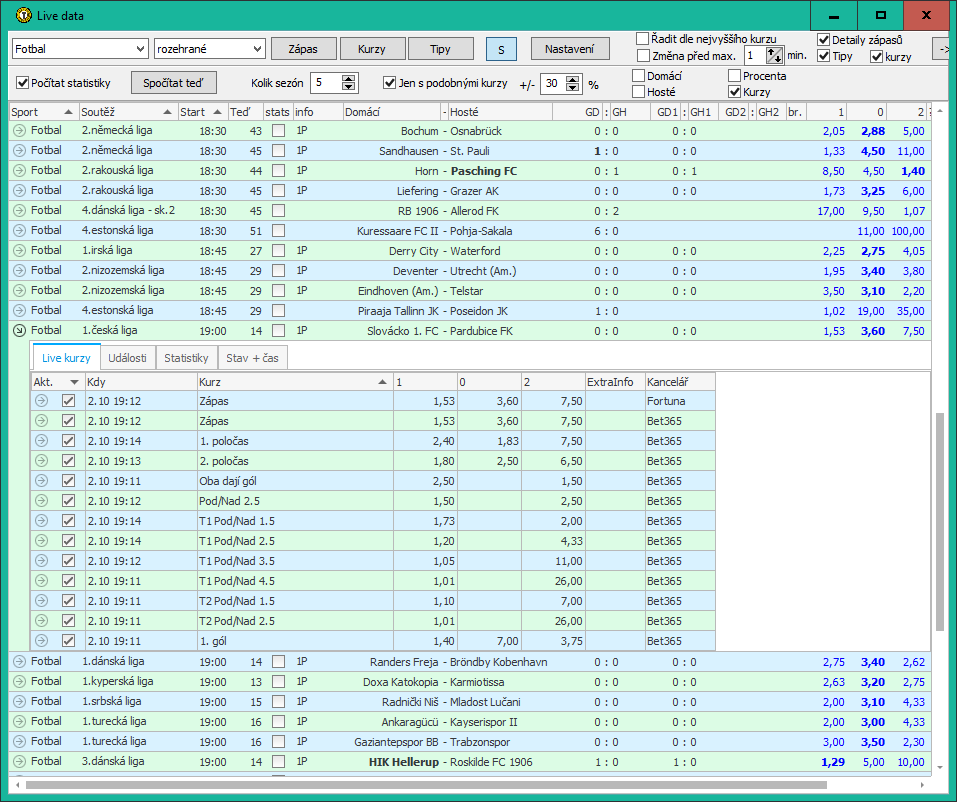The height and width of the screenshot is (802, 957).
Task: Click the arrow icon of Pod/Nad 2.5 row
Action: [x=42, y=500]
